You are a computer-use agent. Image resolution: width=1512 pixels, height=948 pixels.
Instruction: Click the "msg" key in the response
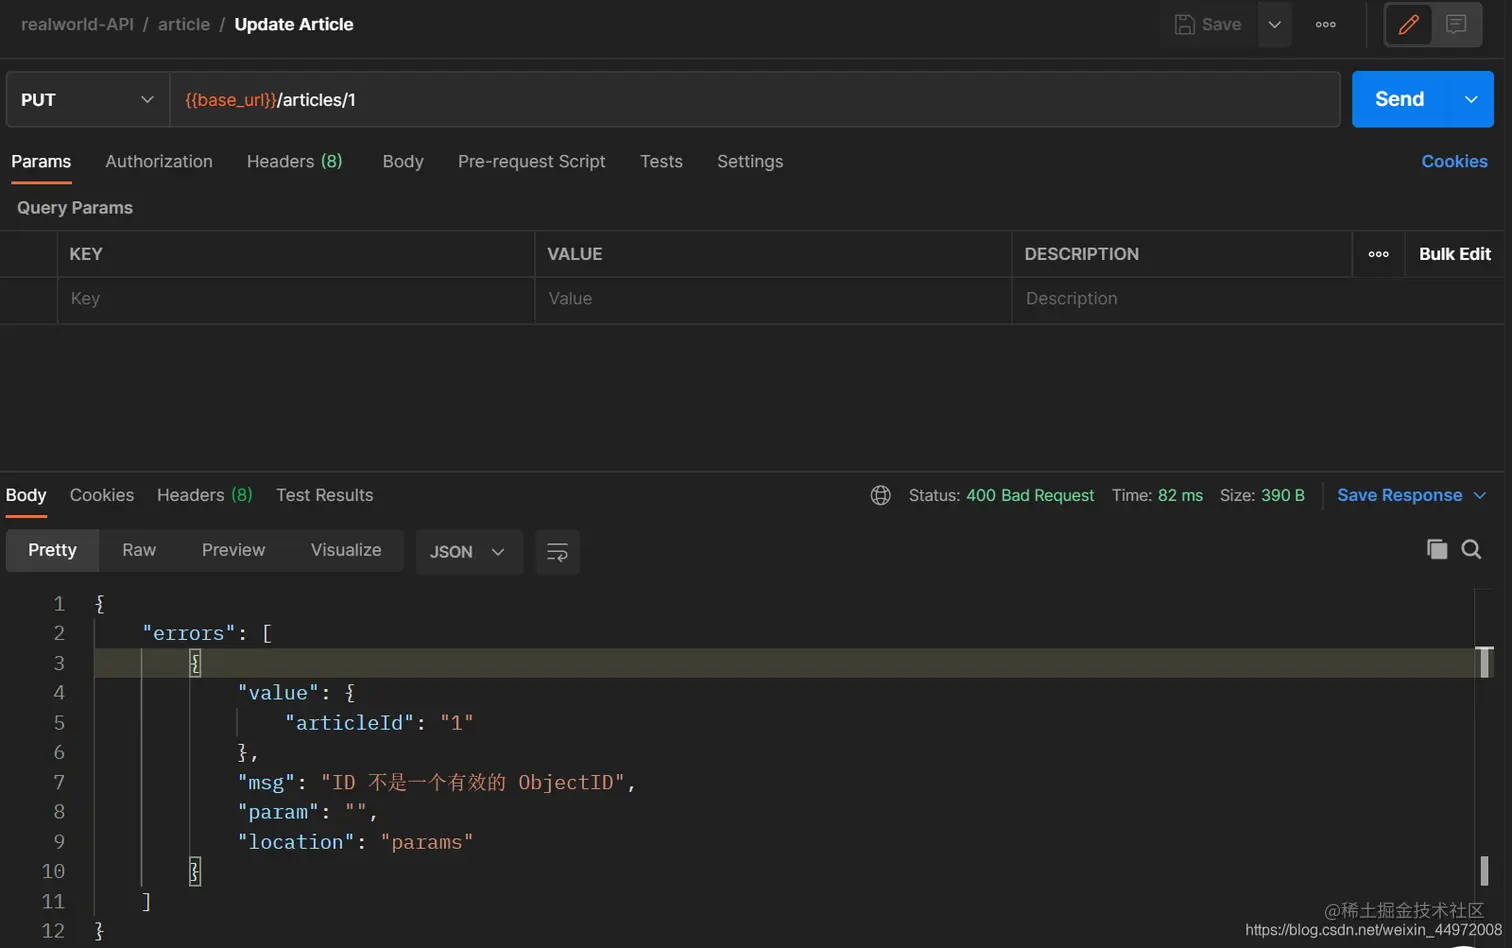point(267,782)
